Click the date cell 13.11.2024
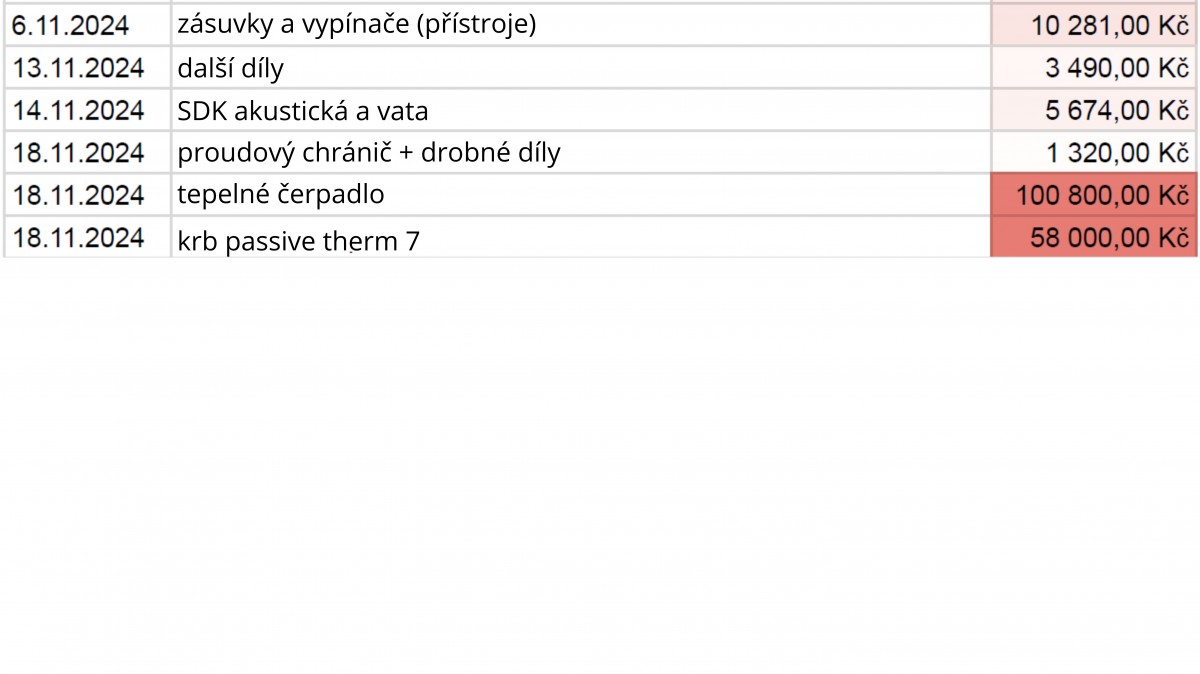1200x674 pixels. [88, 68]
